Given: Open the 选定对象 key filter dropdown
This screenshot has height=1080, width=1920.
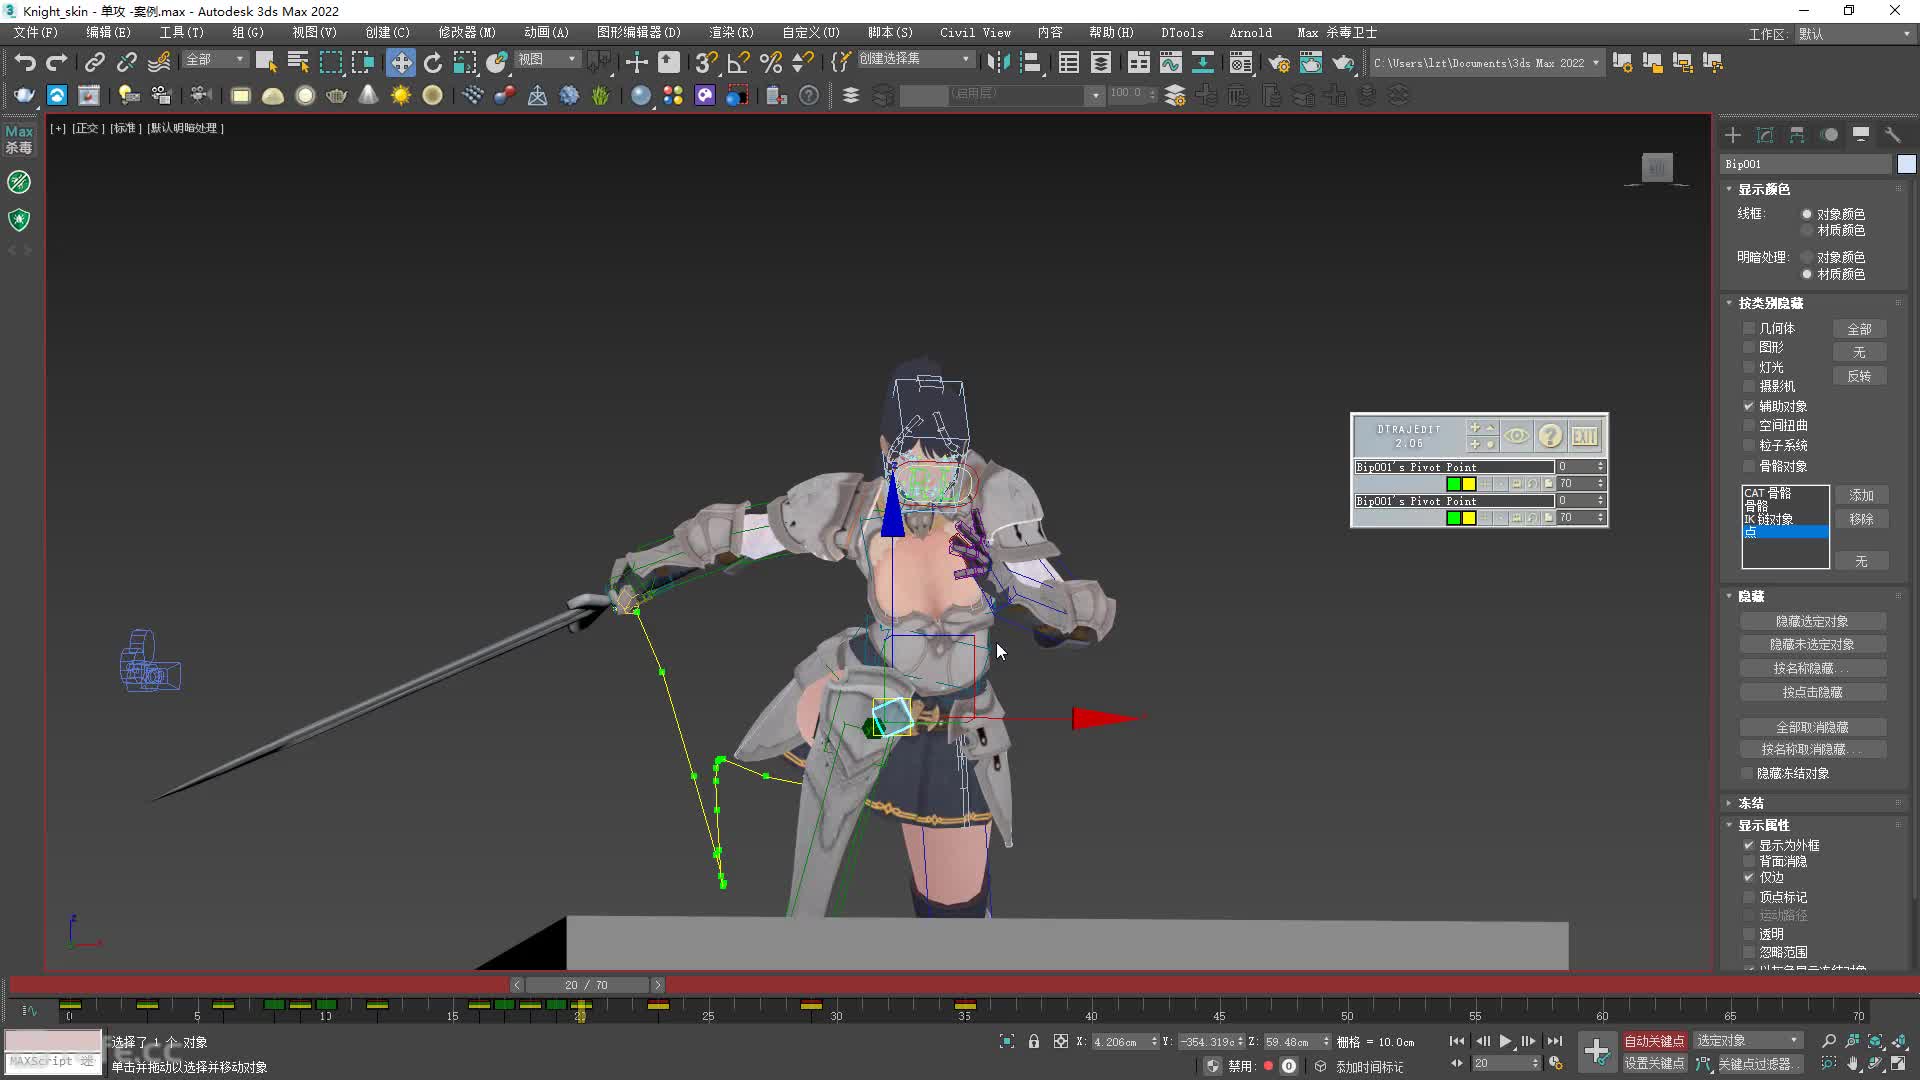Looking at the screenshot, I should [x=1747, y=1041].
